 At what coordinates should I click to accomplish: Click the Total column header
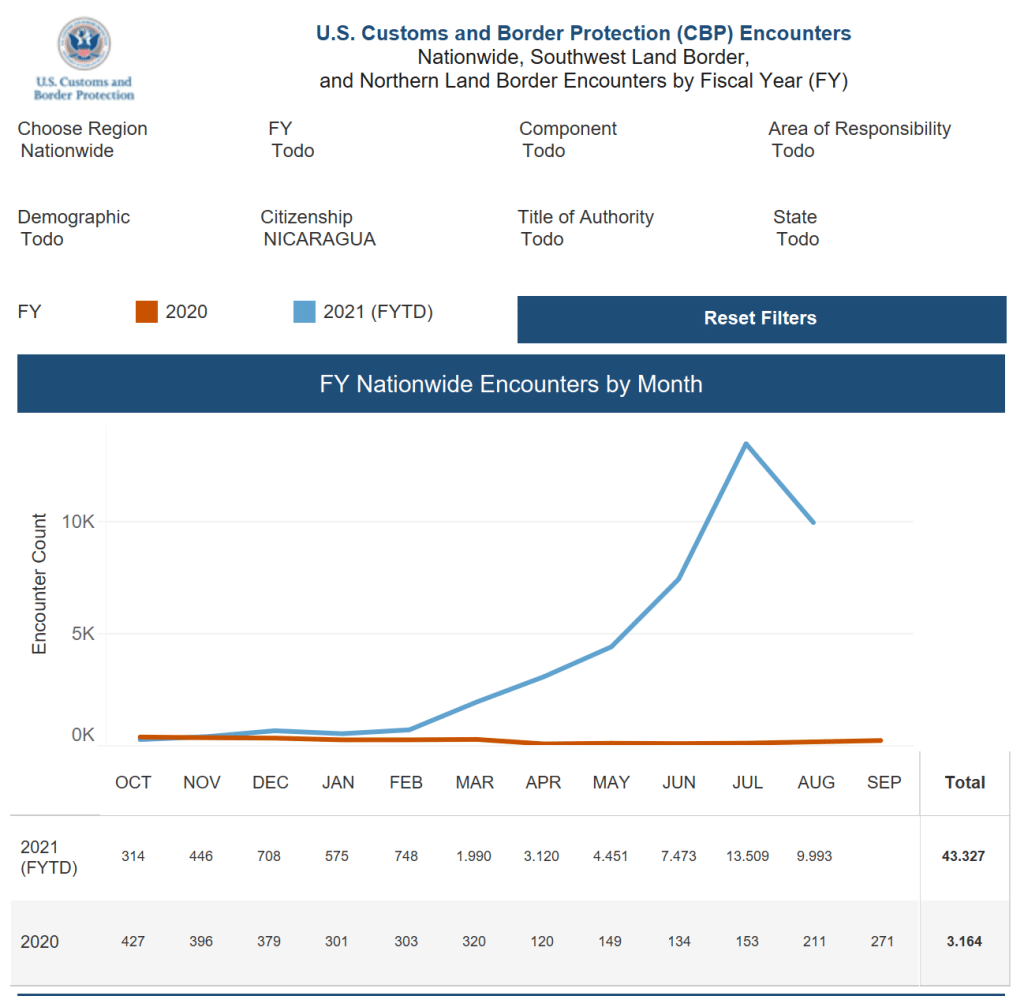click(965, 783)
